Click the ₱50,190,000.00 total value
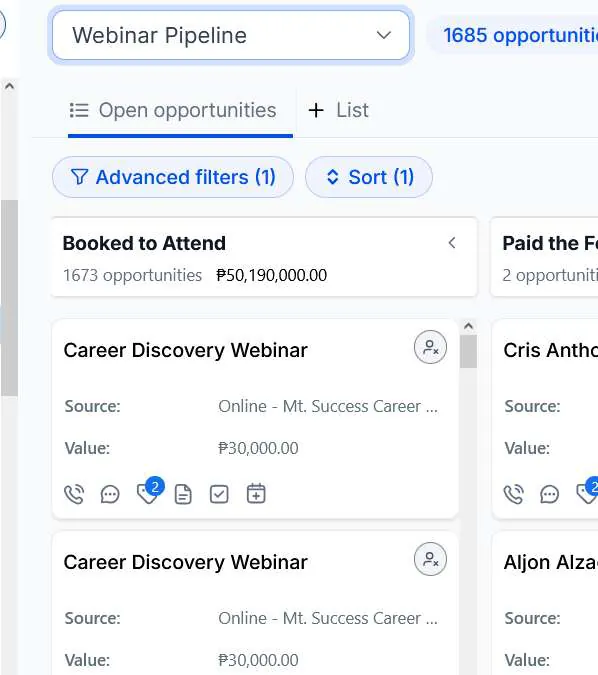Image resolution: width=598 pixels, height=675 pixels. [x=272, y=275]
